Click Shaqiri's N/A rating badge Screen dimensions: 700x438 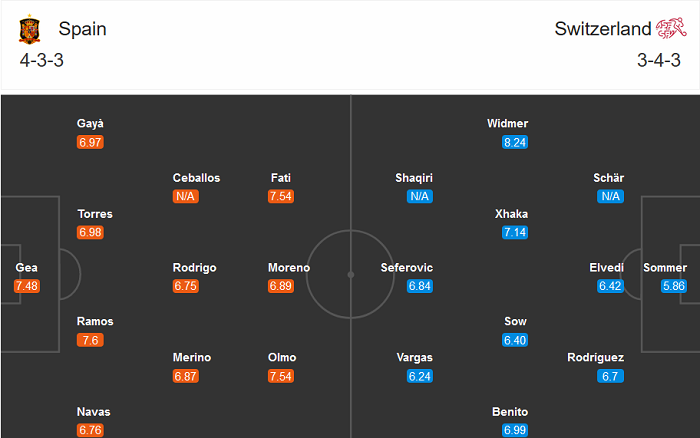(419, 196)
